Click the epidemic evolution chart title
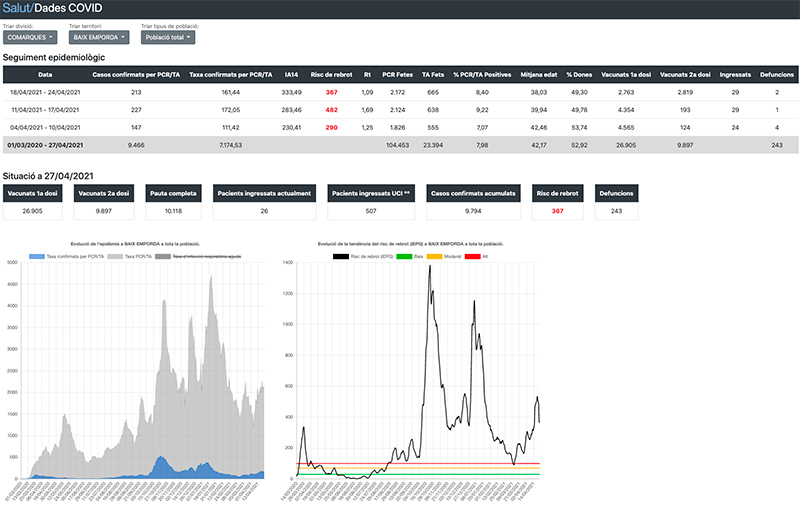 pyautogui.click(x=135, y=244)
